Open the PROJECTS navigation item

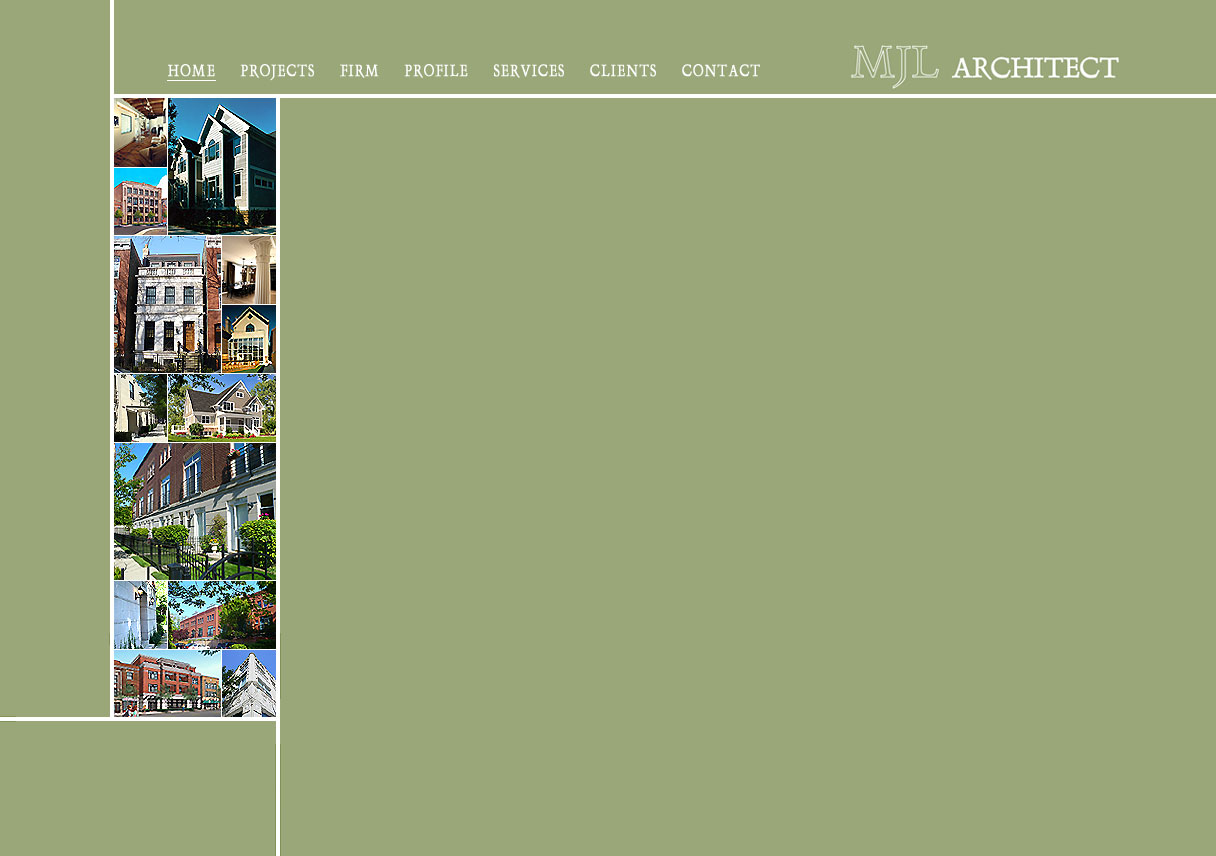tap(278, 71)
